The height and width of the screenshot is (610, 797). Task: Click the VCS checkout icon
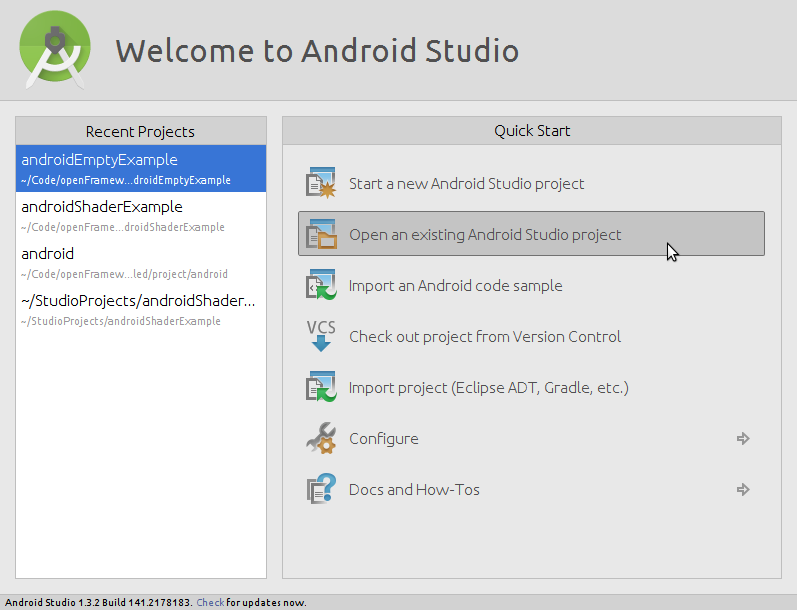click(321, 337)
